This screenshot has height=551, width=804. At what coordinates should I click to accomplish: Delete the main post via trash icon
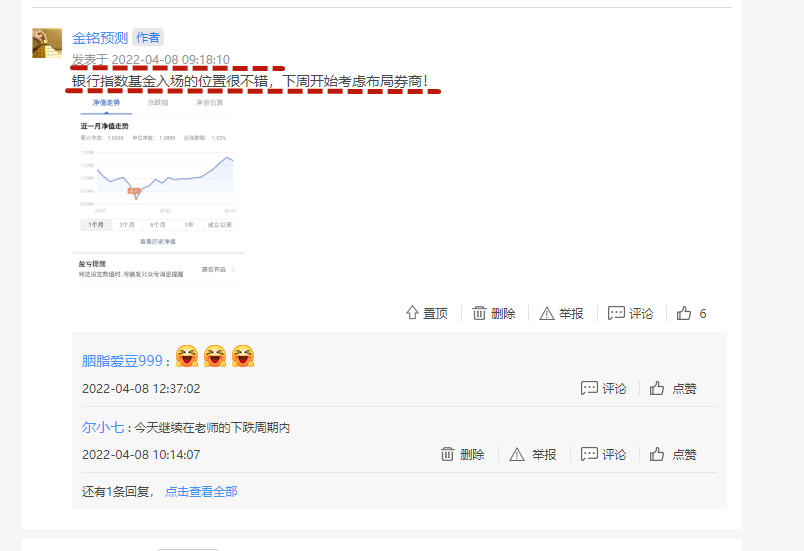[493, 313]
